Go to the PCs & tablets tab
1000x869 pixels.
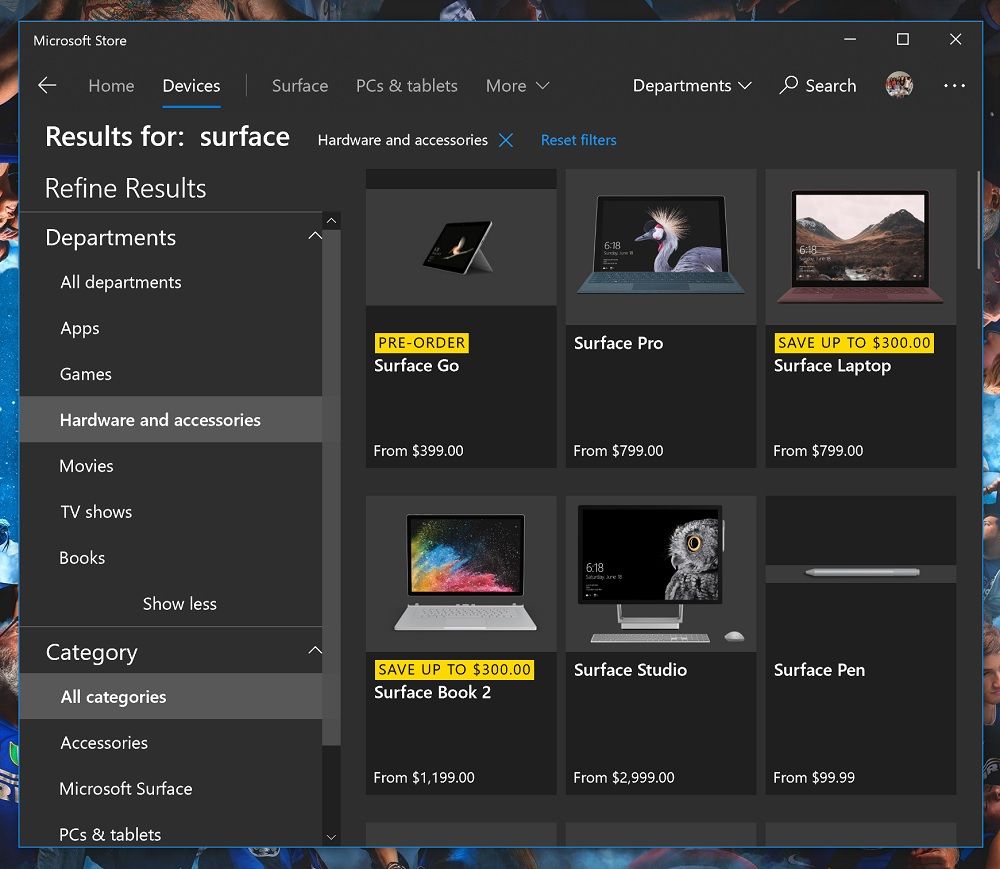point(406,86)
